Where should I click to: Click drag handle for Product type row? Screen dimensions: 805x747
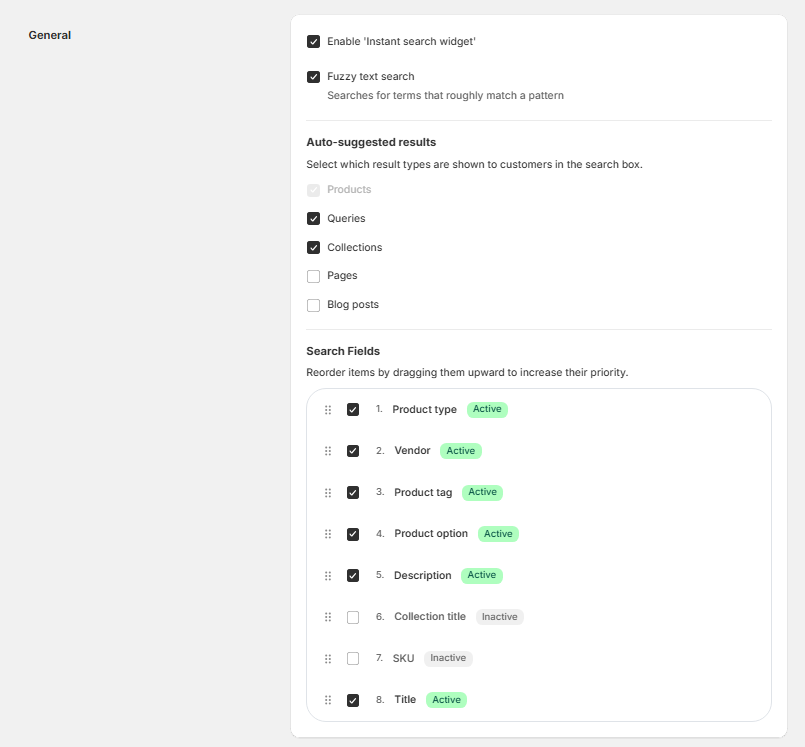[328, 410]
